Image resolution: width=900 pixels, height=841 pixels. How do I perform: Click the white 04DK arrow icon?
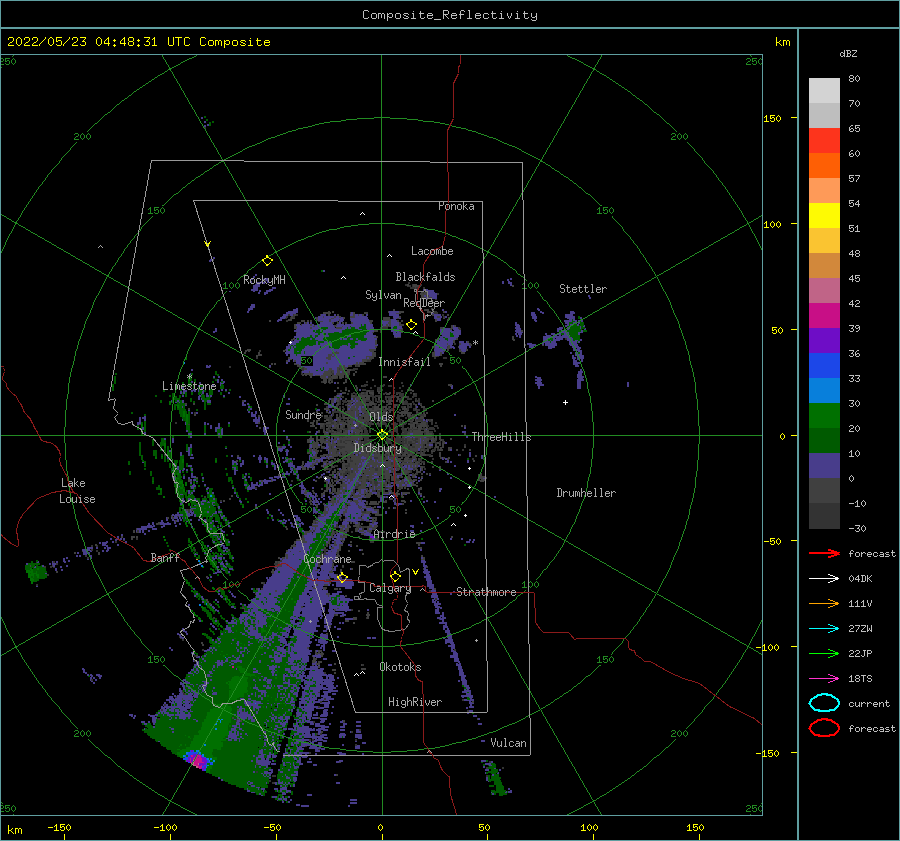point(824,579)
